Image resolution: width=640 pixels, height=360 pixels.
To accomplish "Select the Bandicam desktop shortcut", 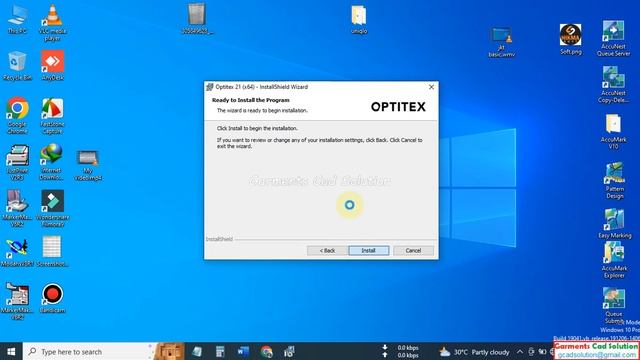I will point(53,298).
